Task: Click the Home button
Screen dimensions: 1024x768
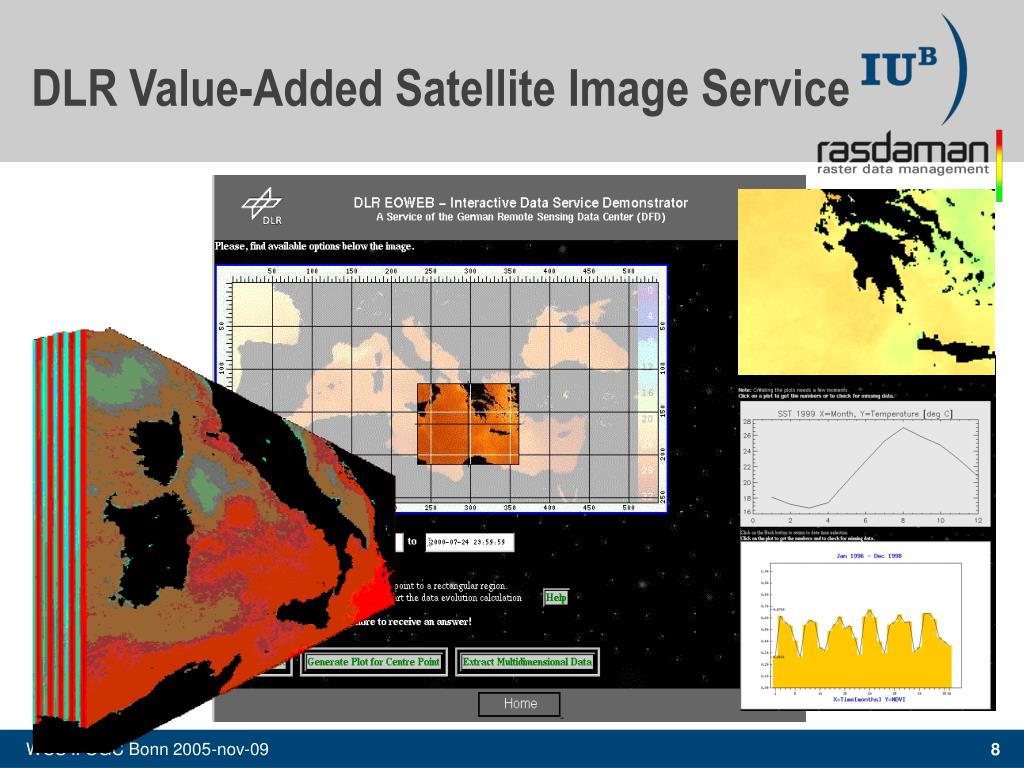Action: (520, 704)
